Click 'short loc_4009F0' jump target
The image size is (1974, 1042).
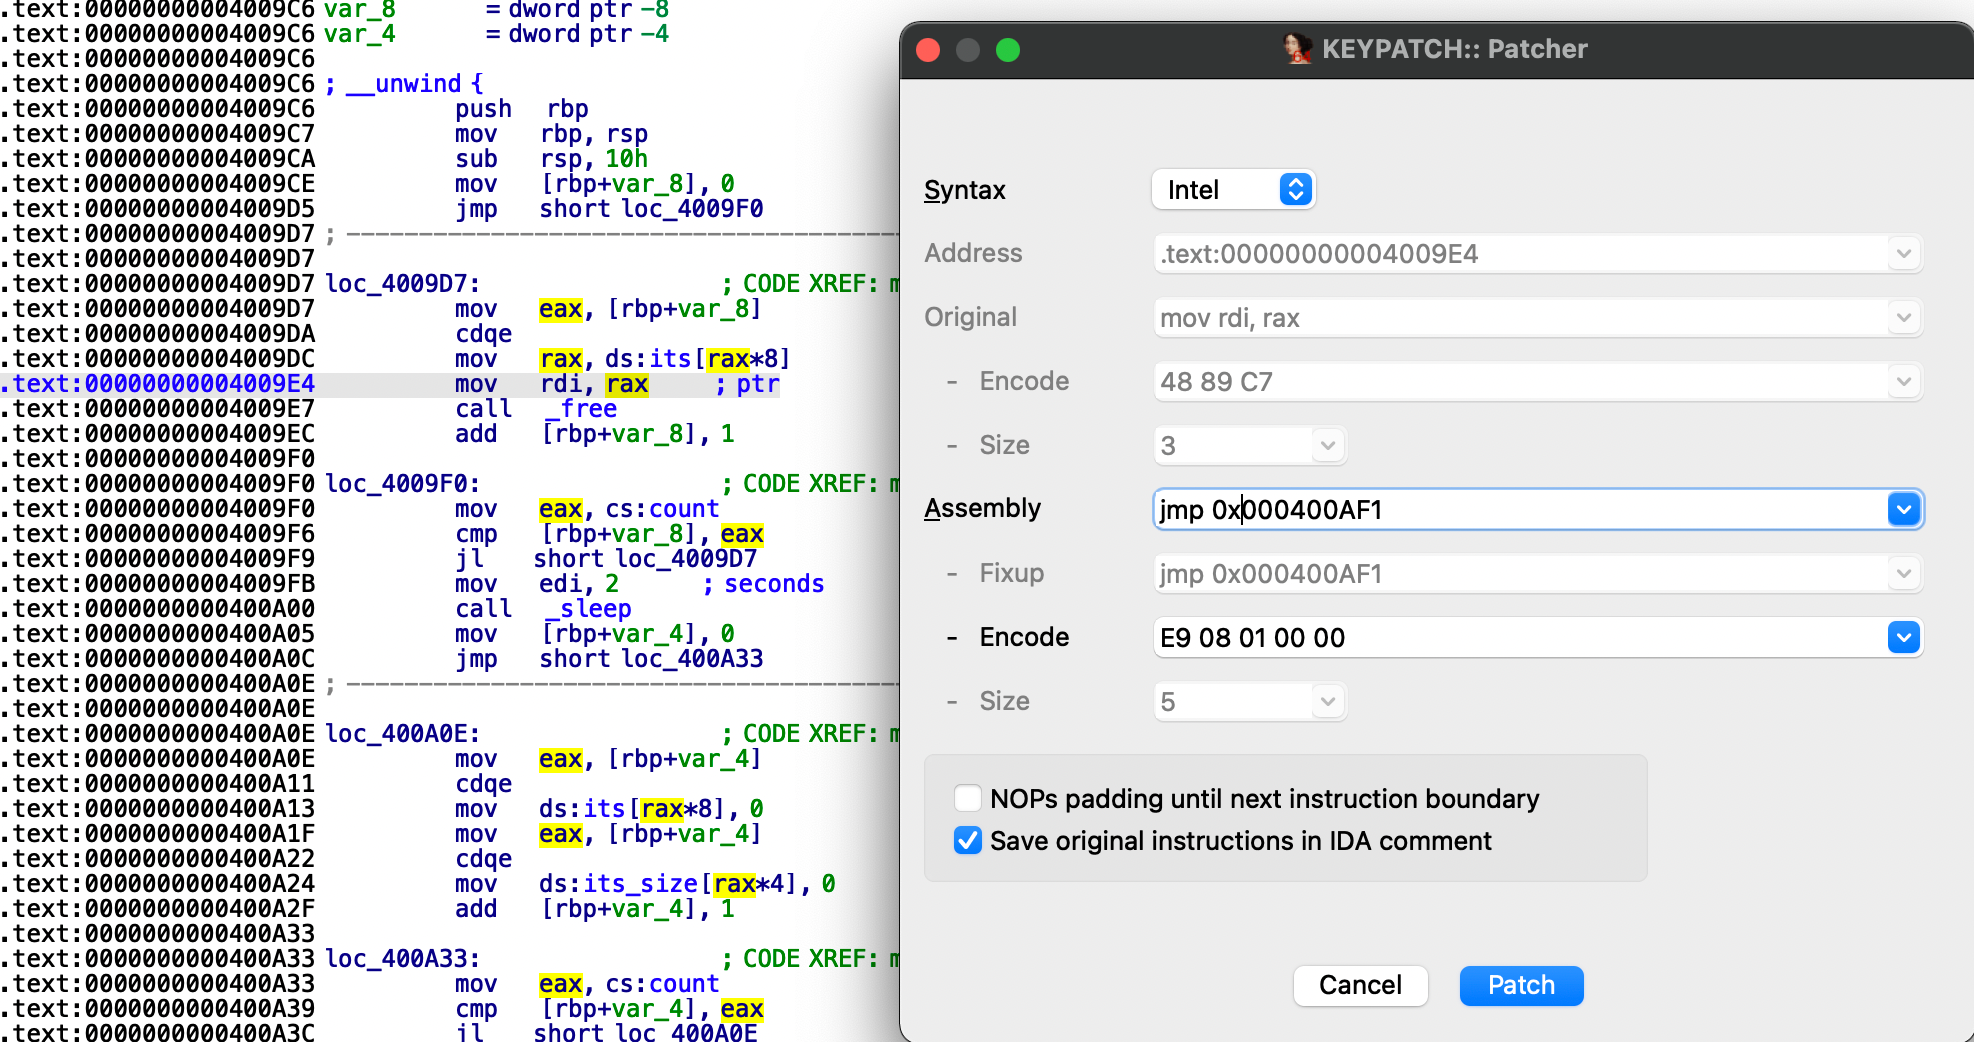click(651, 209)
